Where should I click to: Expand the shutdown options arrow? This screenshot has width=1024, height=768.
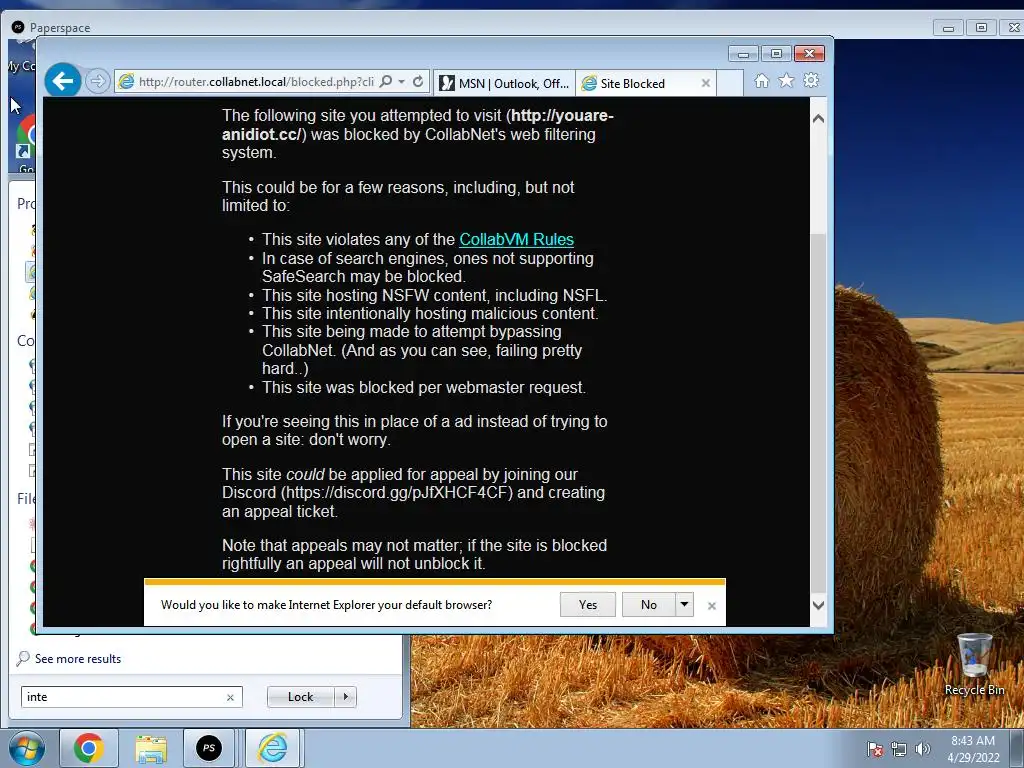tap(345, 697)
